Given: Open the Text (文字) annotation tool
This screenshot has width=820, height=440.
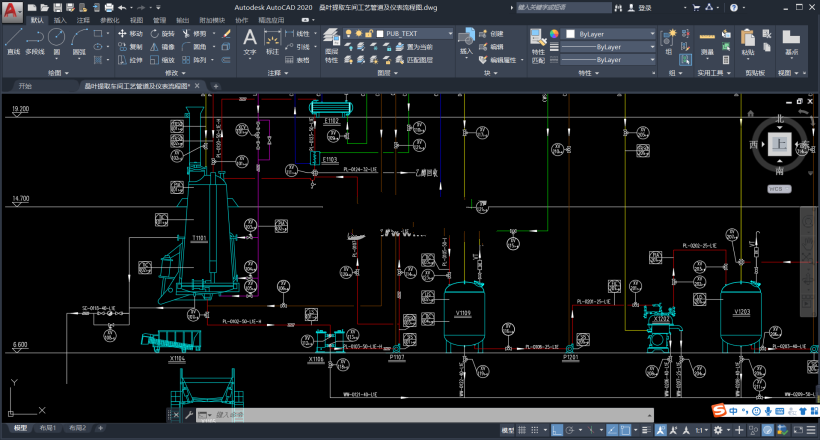Looking at the screenshot, I should 250,42.
